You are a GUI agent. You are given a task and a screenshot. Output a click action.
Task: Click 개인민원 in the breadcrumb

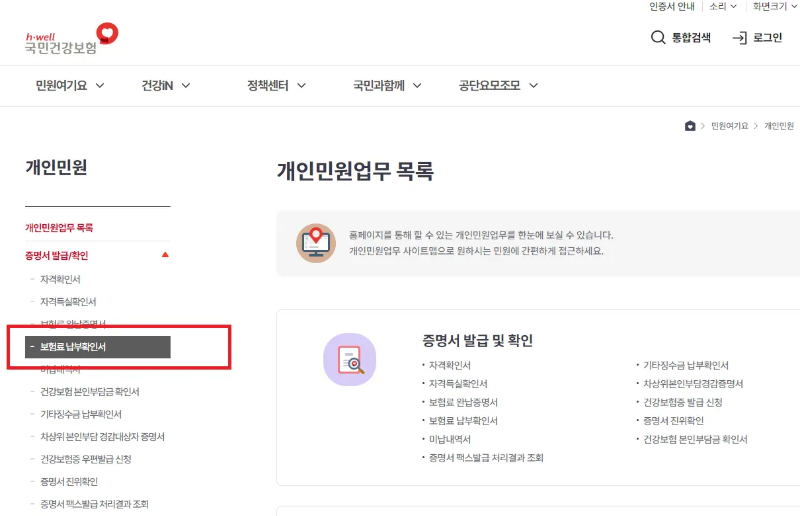tap(779, 126)
